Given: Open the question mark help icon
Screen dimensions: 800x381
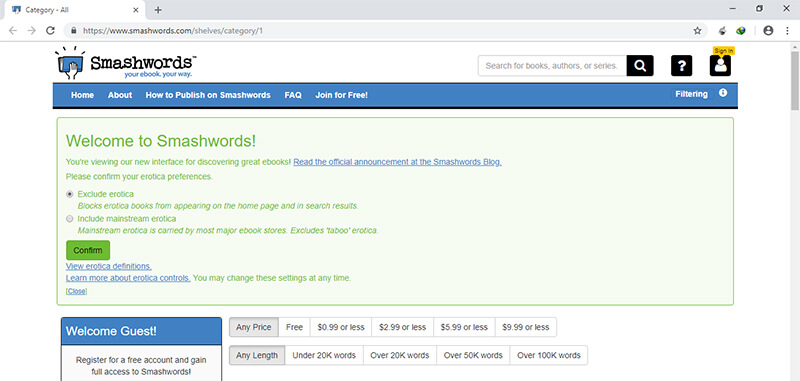Looking at the screenshot, I should tap(681, 66).
